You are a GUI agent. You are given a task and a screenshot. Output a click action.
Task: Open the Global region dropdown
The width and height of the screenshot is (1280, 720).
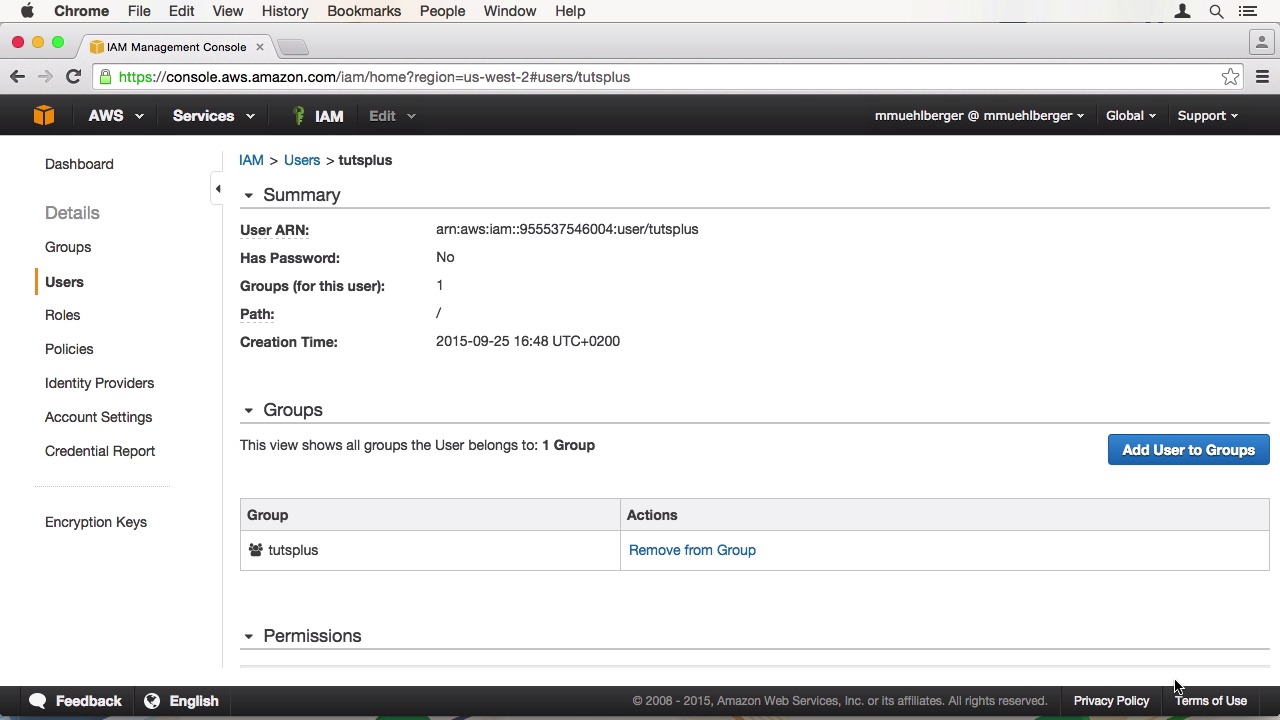pyautogui.click(x=1131, y=115)
